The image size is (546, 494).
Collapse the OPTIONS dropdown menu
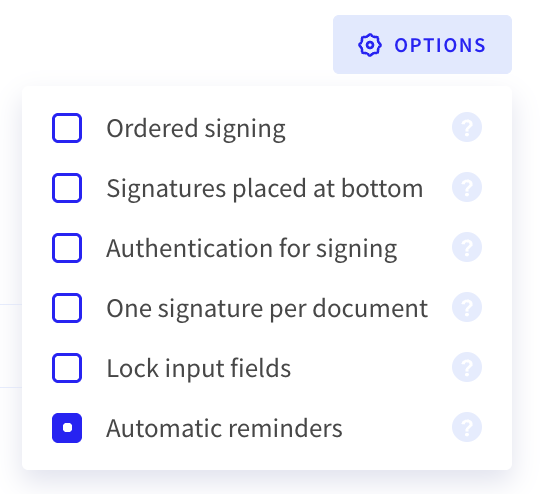tap(422, 45)
